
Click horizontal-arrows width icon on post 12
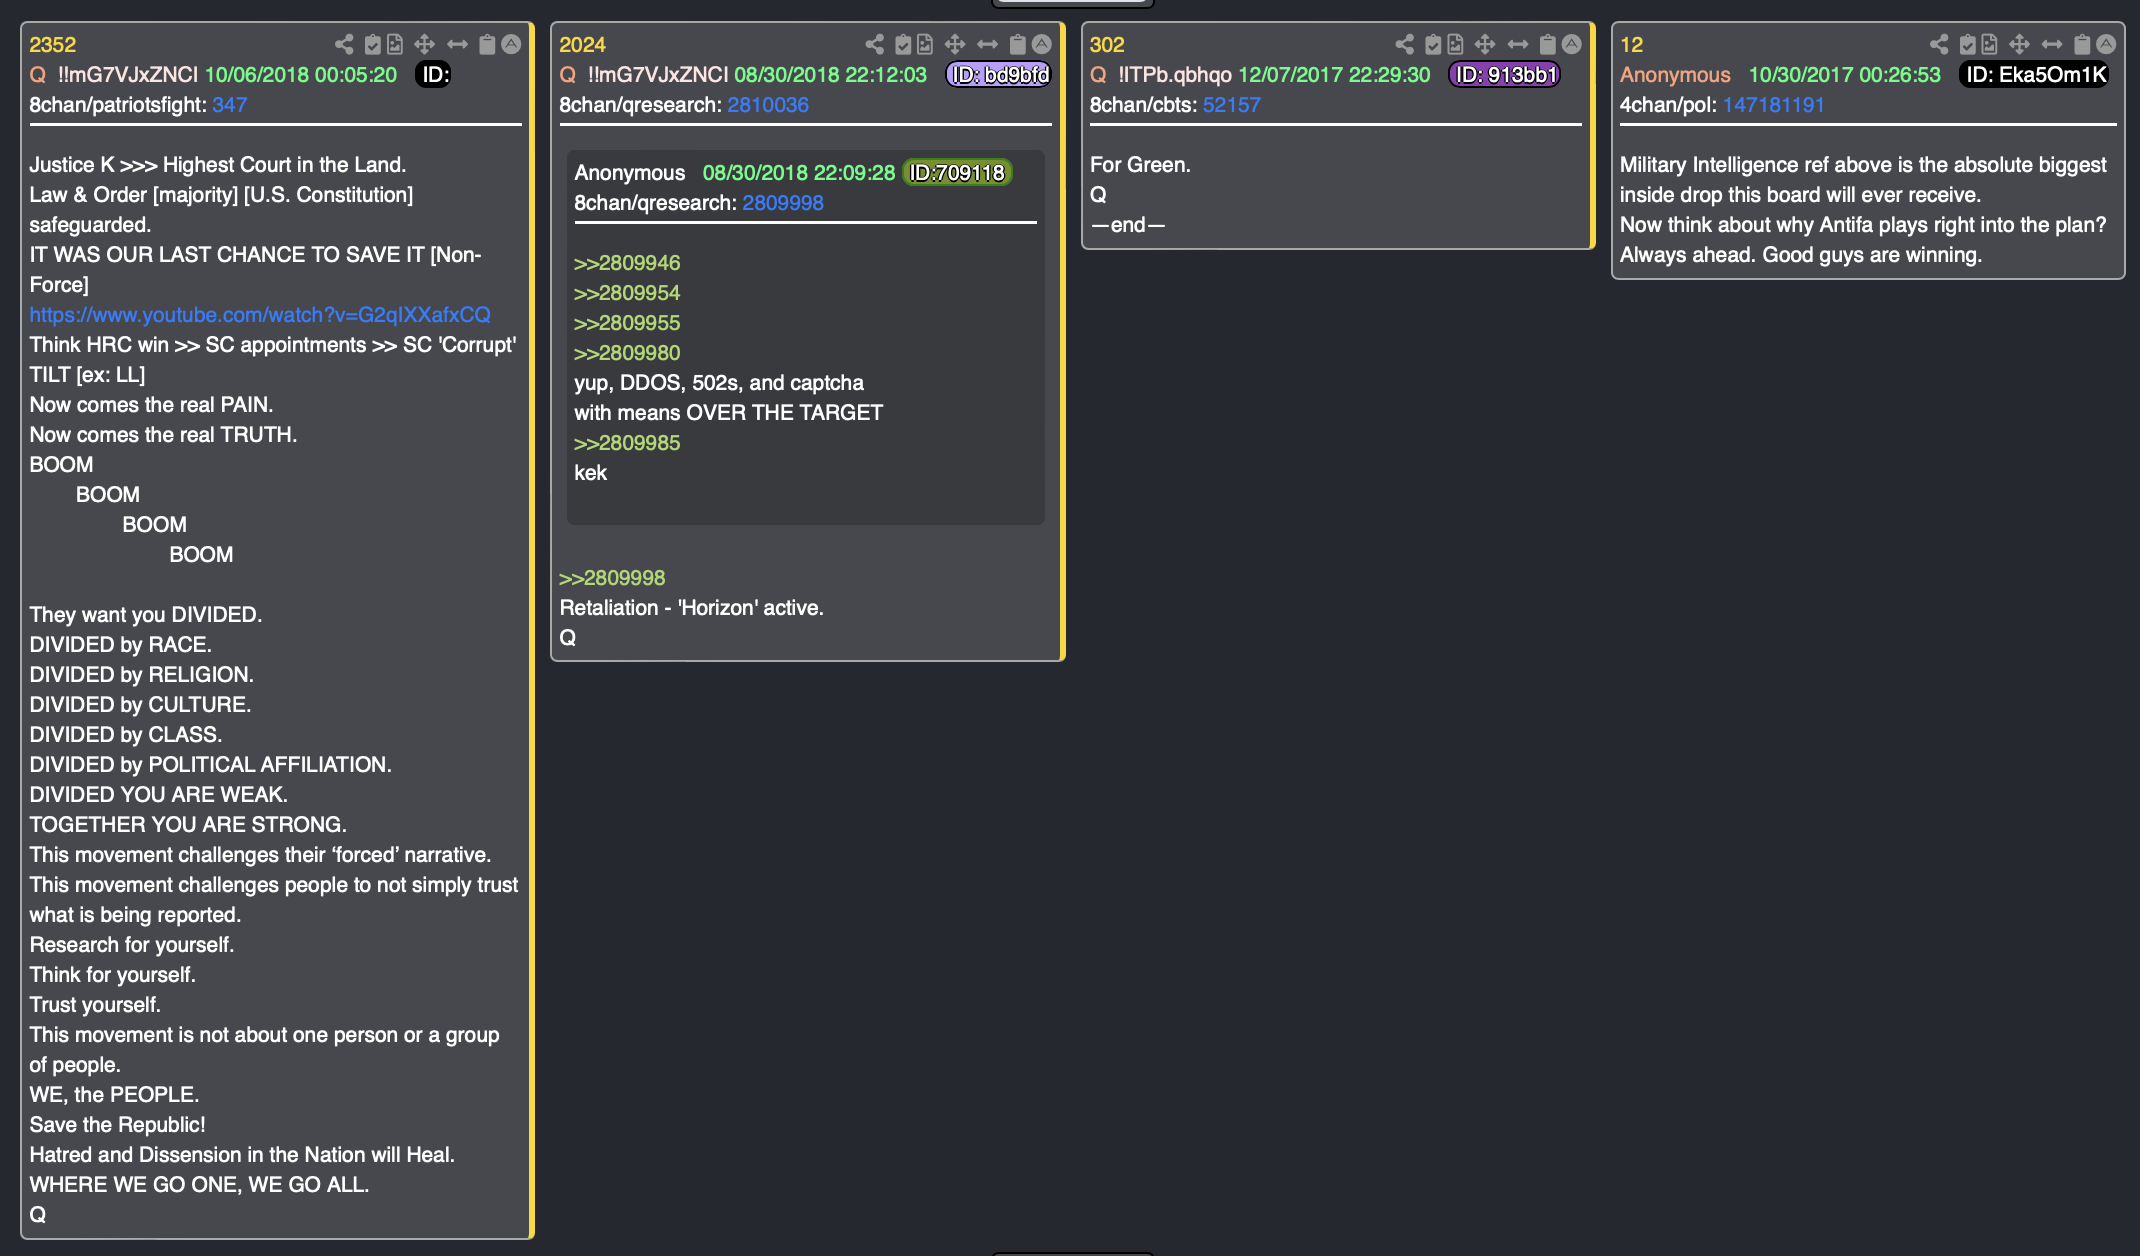pos(2052,44)
